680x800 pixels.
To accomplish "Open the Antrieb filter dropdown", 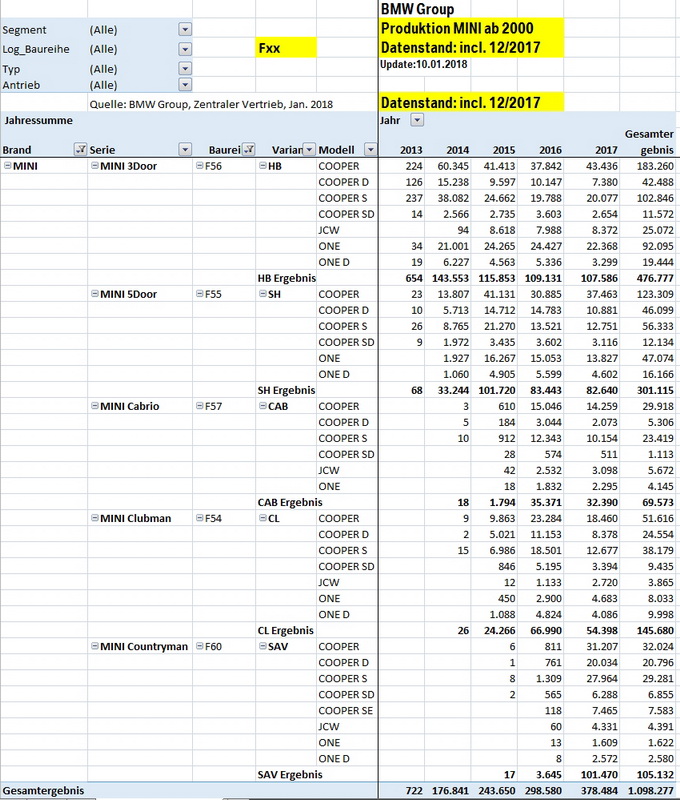I will click(185, 85).
